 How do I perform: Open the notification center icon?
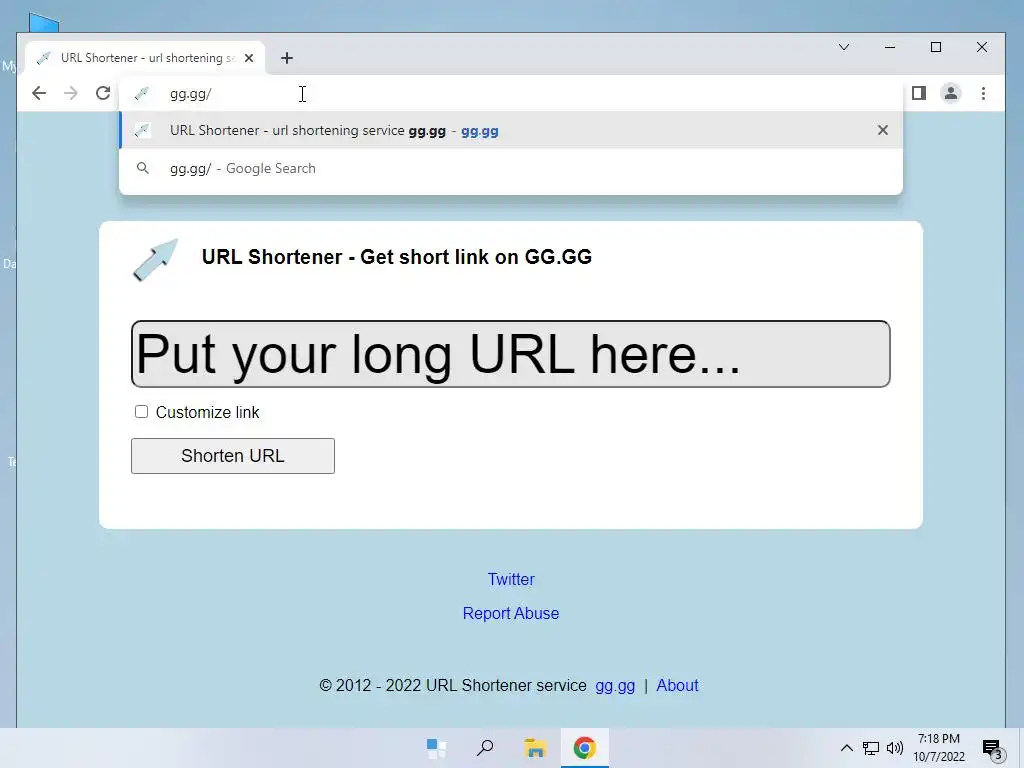pos(993,748)
